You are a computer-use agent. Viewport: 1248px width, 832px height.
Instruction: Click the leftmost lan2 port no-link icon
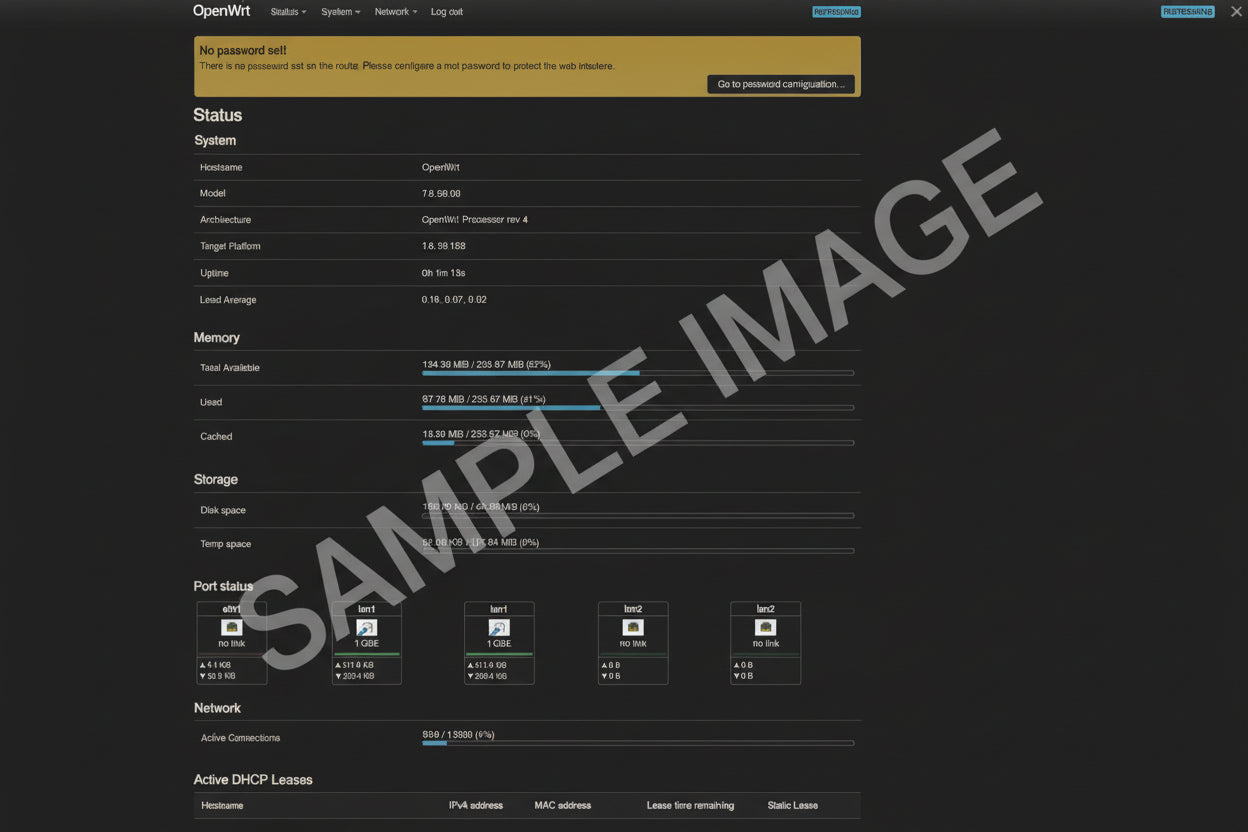(x=633, y=627)
